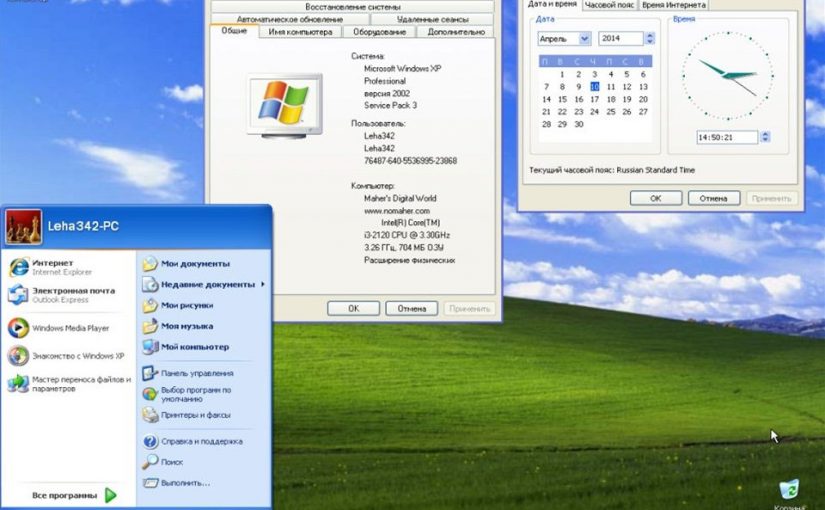
Task: Click the www.nomaher.com text
Action: (397, 211)
